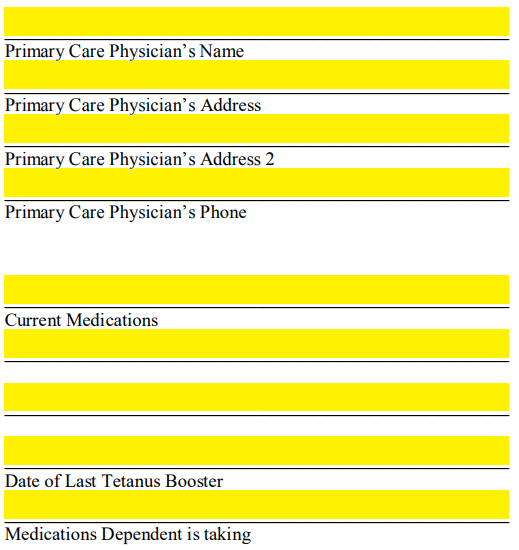Click field directly above Date of Last Tetanus Booster

256,450
